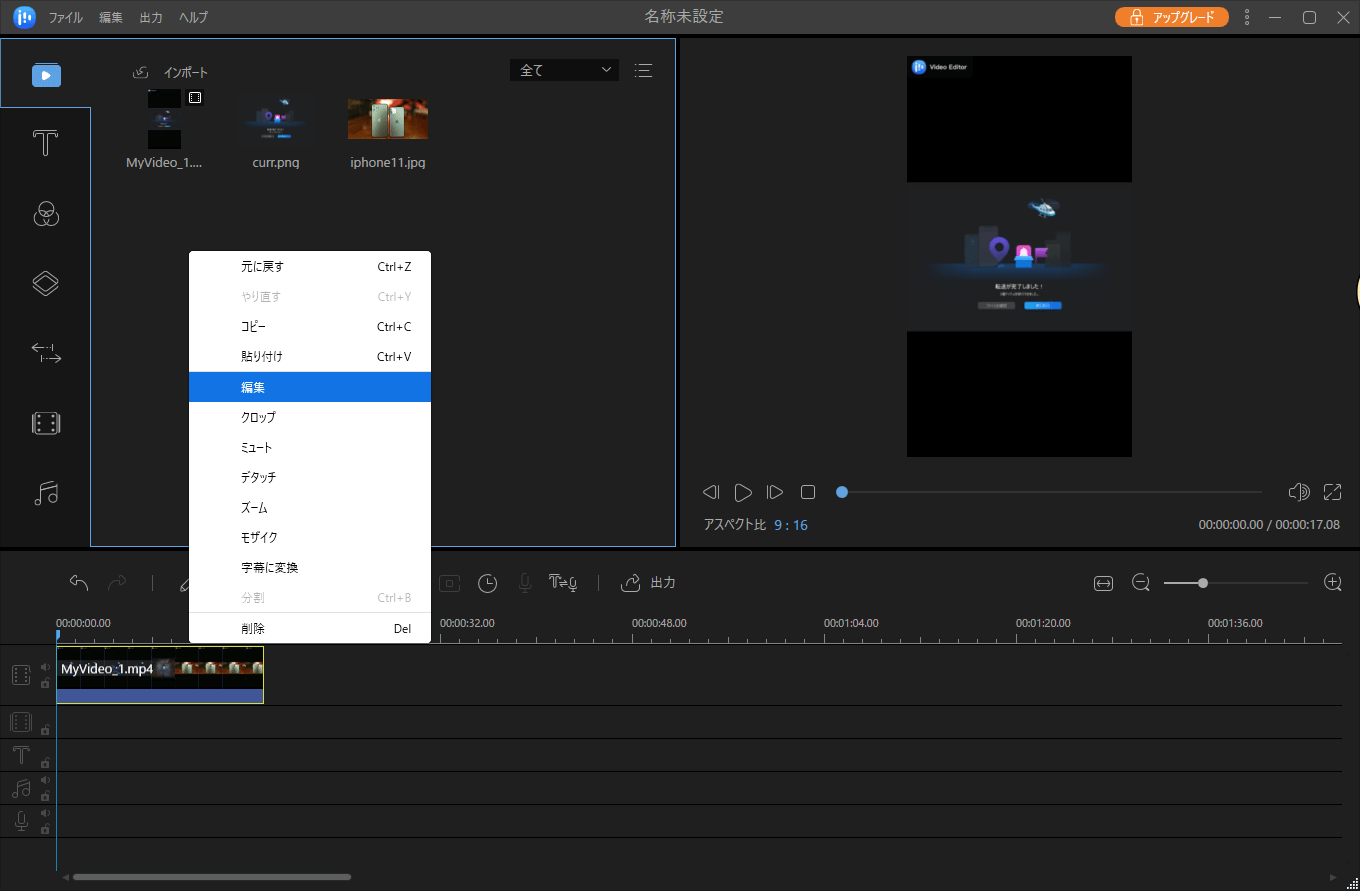
Task: Open the Overlays tab with stacked layers icon
Action: coord(46,284)
